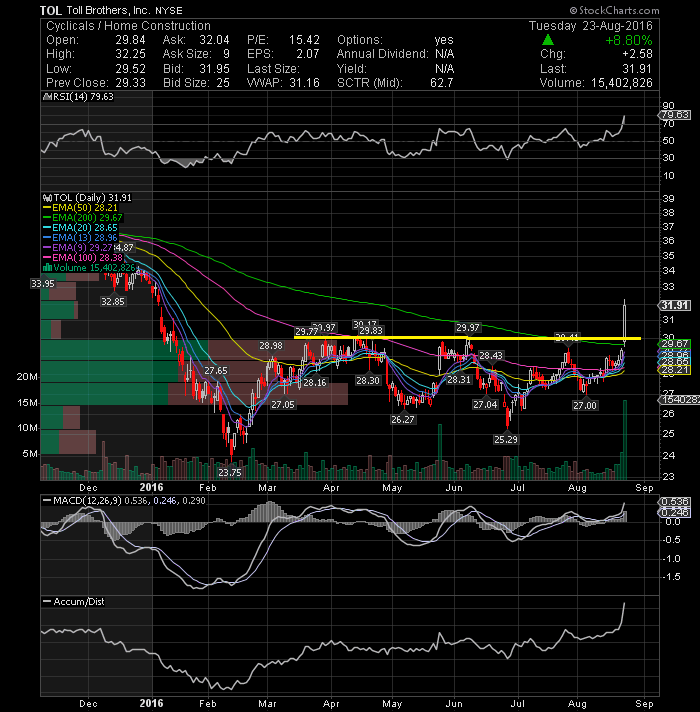This screenshot has height=712, width=700.
Task: Click the Toll Brothers, Inc. company name
Action: pos(108,10)
